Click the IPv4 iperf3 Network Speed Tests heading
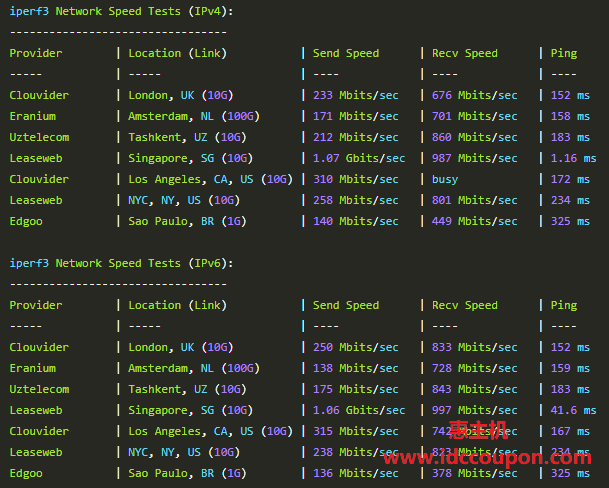The width and height of the screenshot is (609, 488). click(121, 11)
